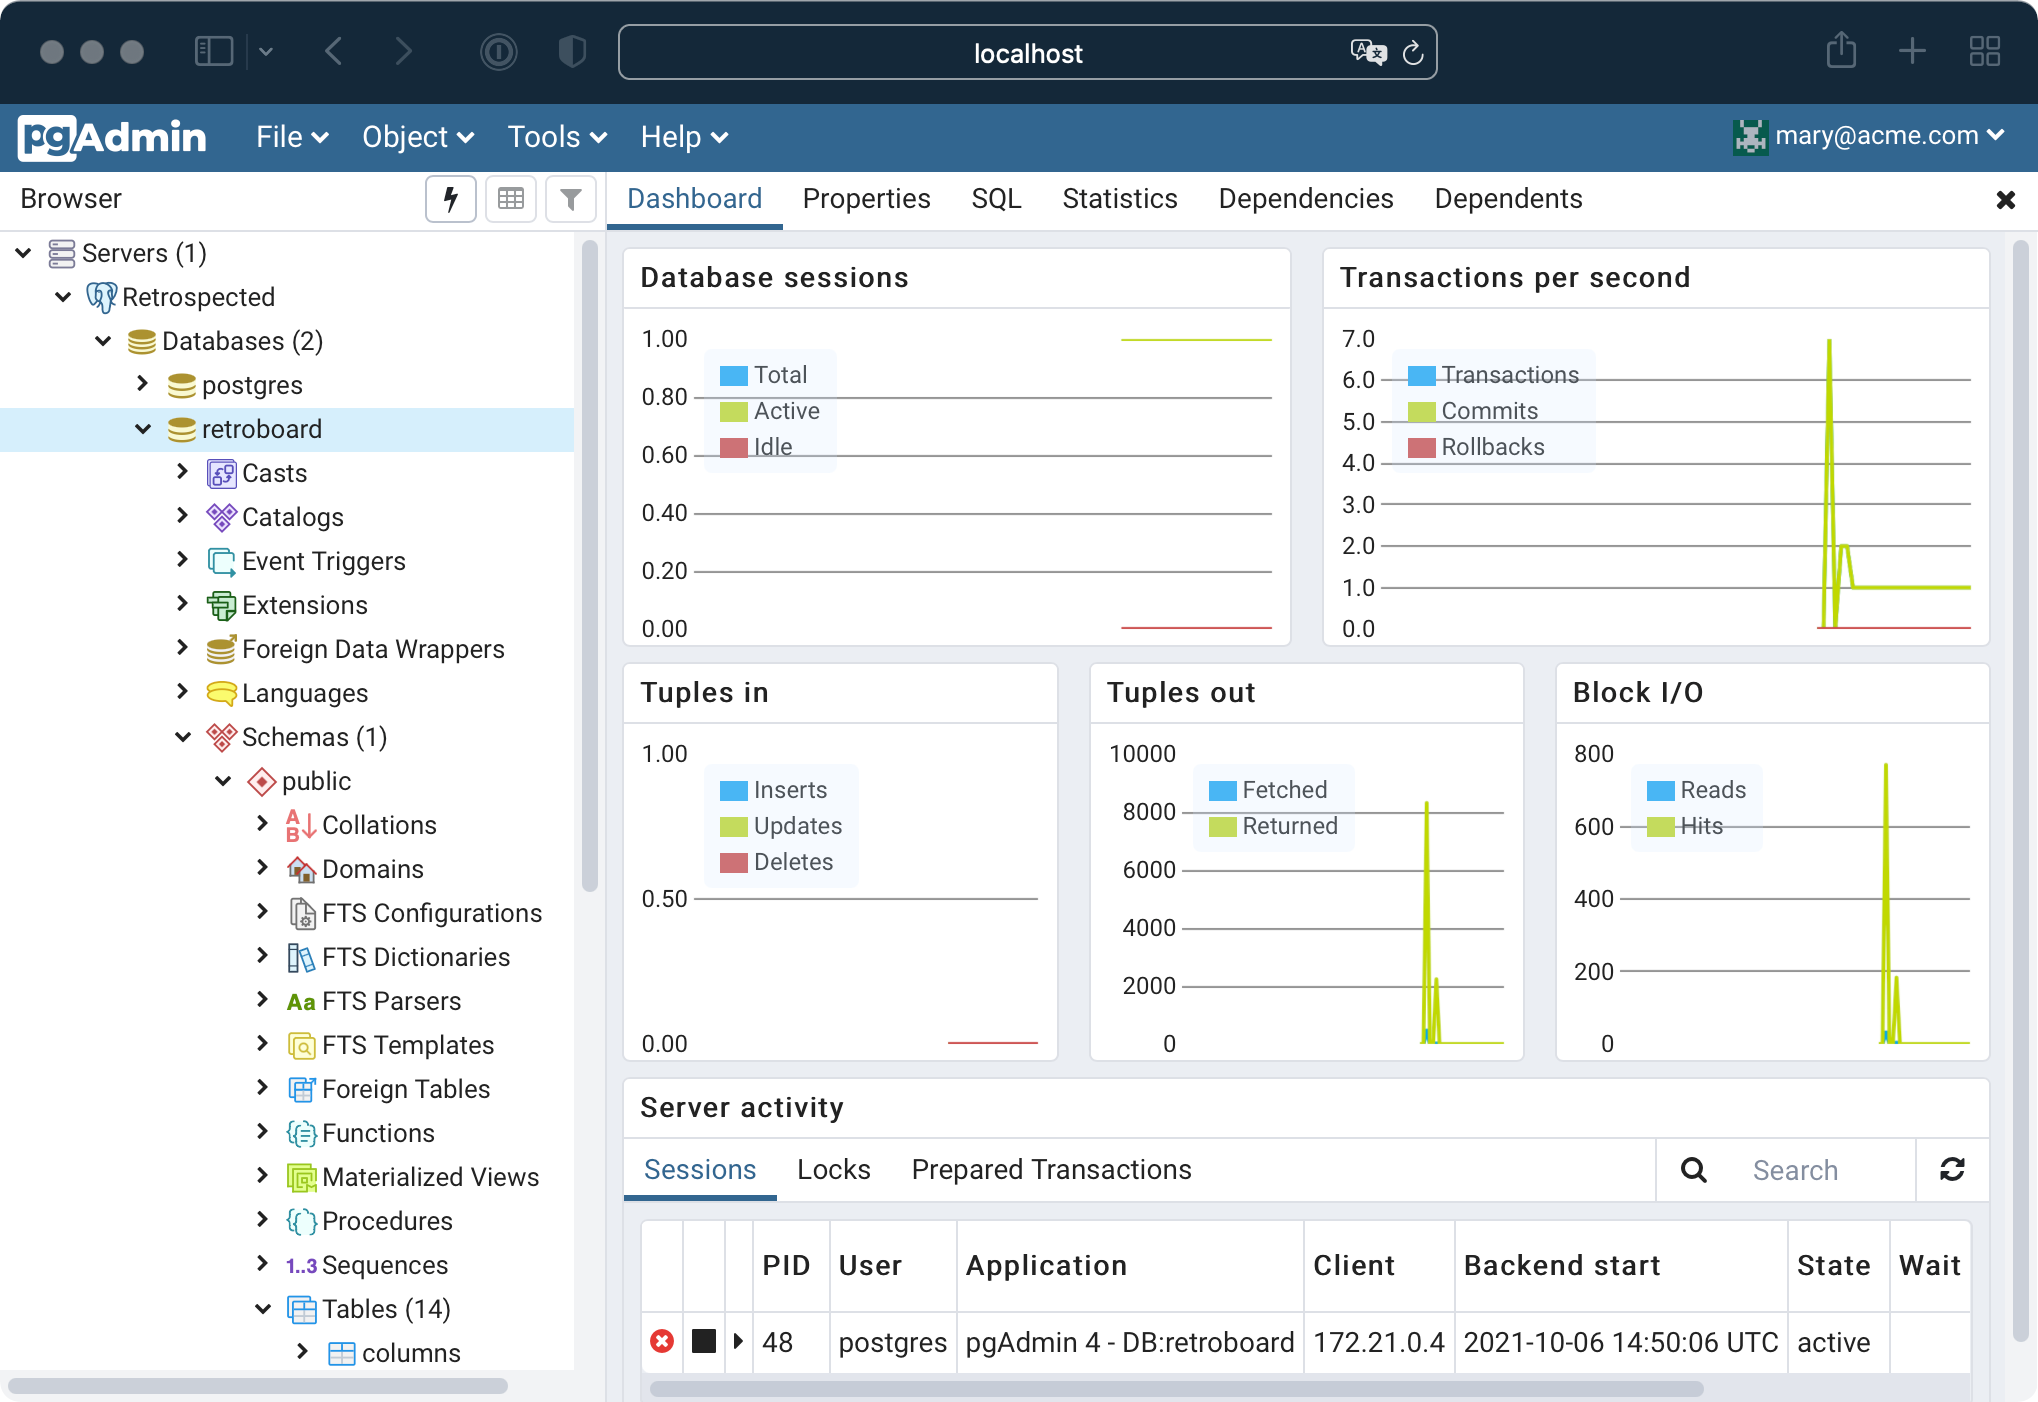The width and height of the screenshot is (2038, 1402).
Task: Click the Browser tree horizontal scrollbar
Action: [258, 1386]
